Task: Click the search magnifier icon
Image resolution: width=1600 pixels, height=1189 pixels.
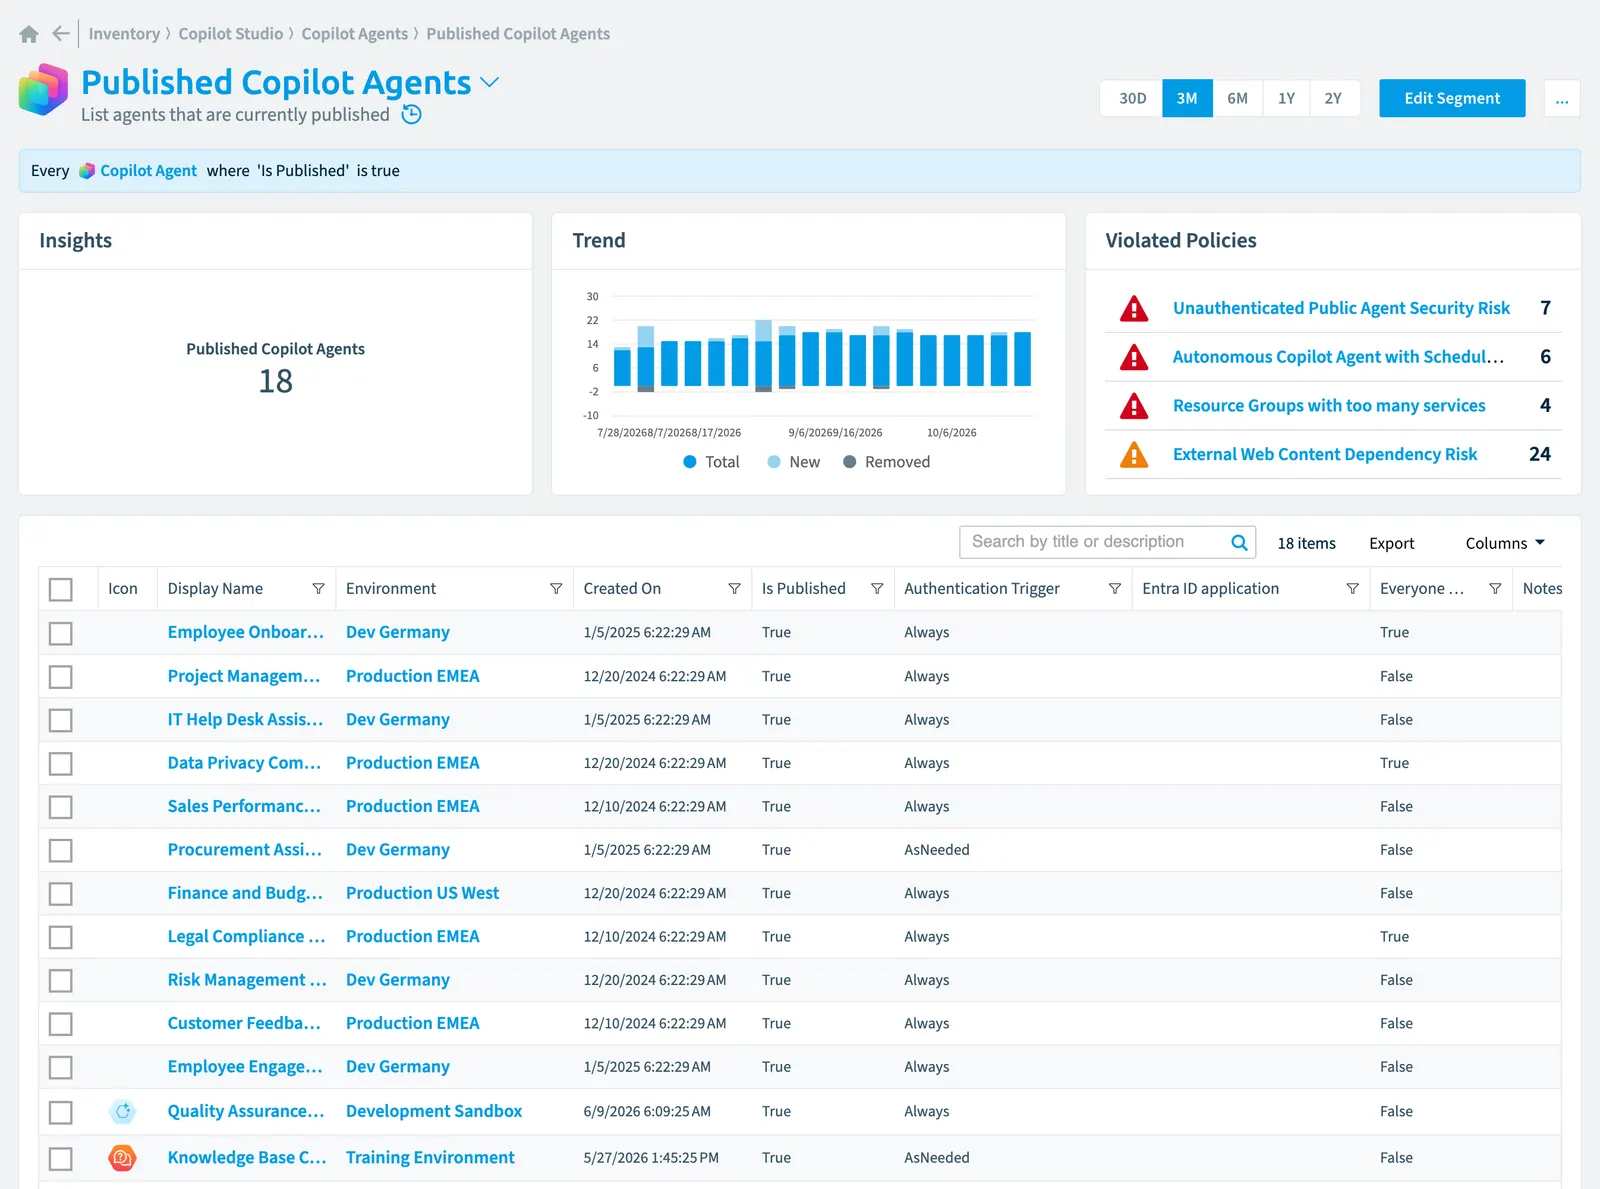Action: 1239,542
